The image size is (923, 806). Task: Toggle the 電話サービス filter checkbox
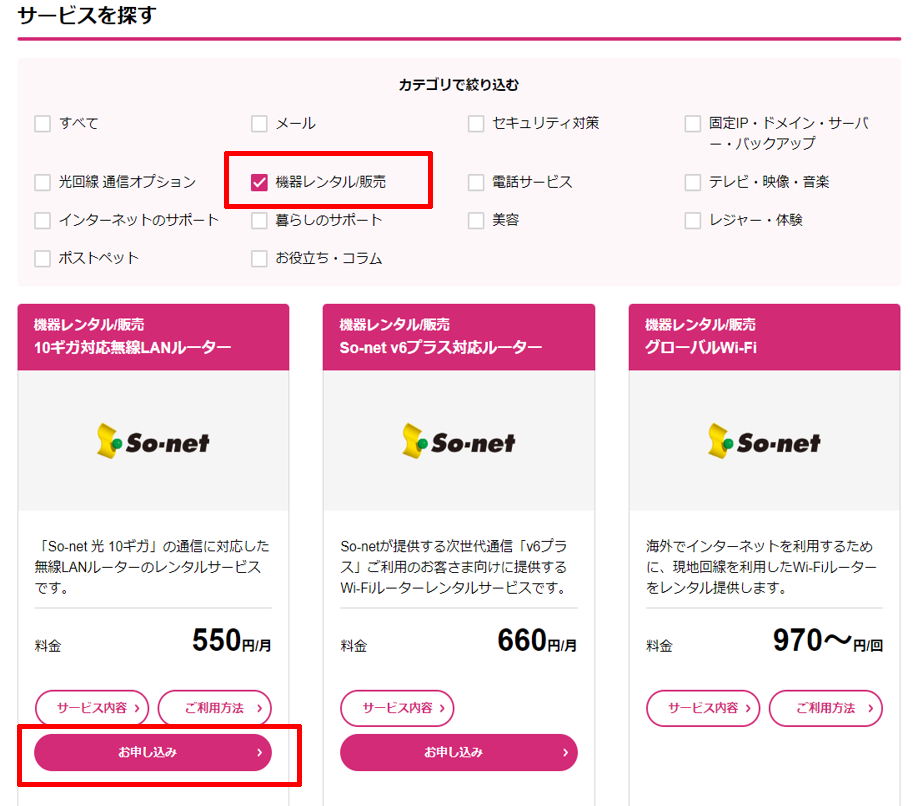click(x=476, y=182)
